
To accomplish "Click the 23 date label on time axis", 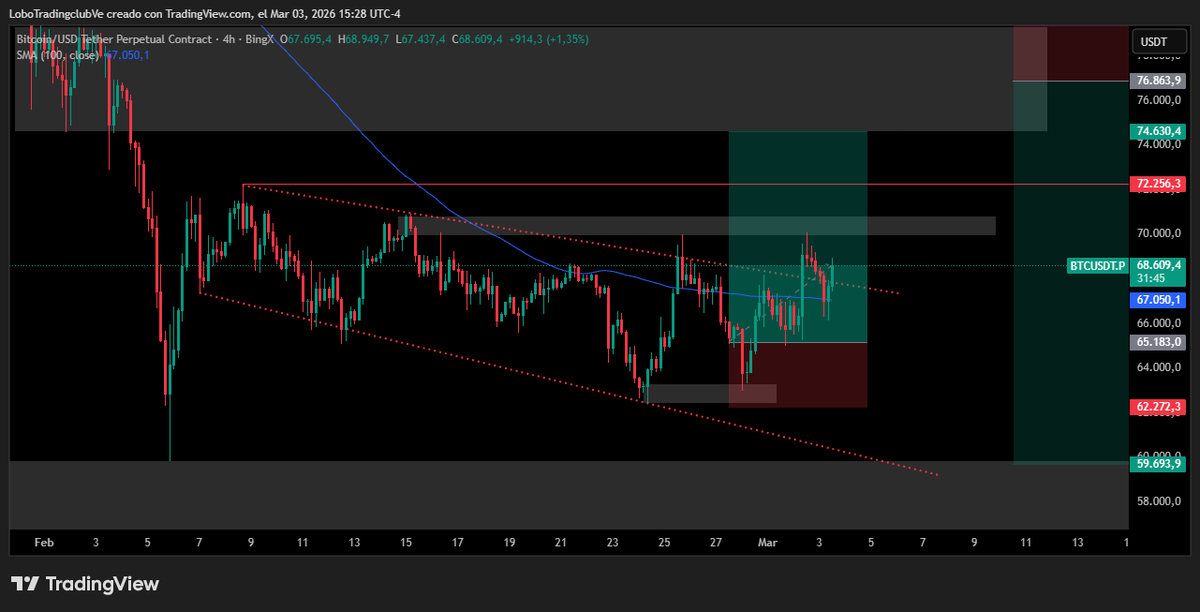I will 613,542.
